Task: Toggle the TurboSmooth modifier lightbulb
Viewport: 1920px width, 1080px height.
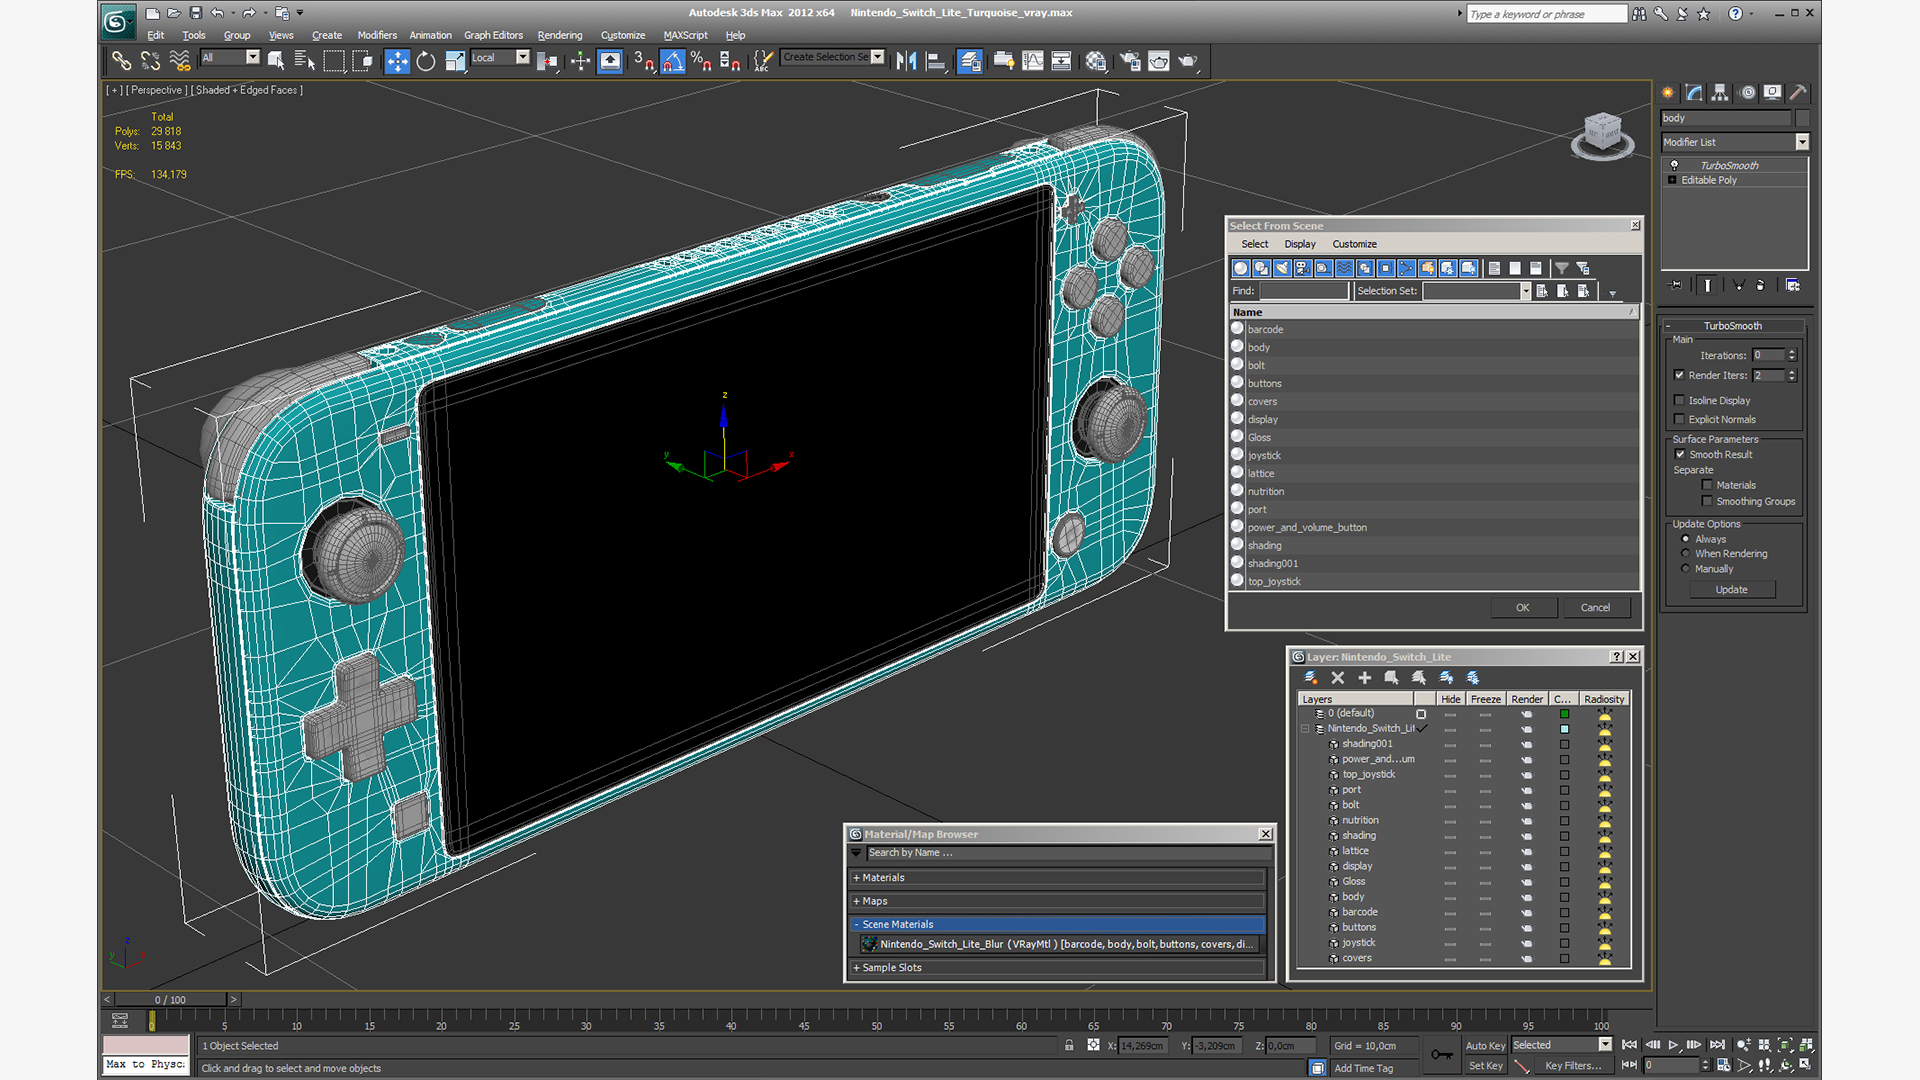Action: pos(1675,165)
